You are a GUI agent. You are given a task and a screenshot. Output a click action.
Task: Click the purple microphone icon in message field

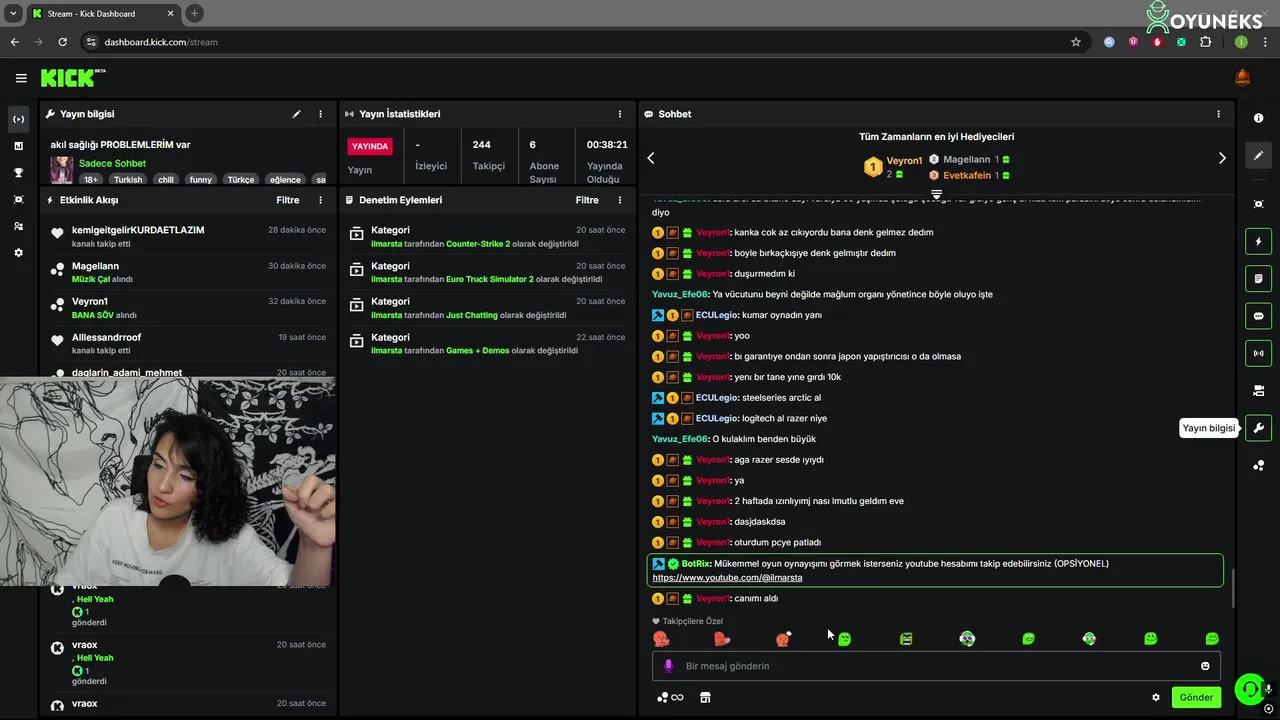[x=668, y=666]
